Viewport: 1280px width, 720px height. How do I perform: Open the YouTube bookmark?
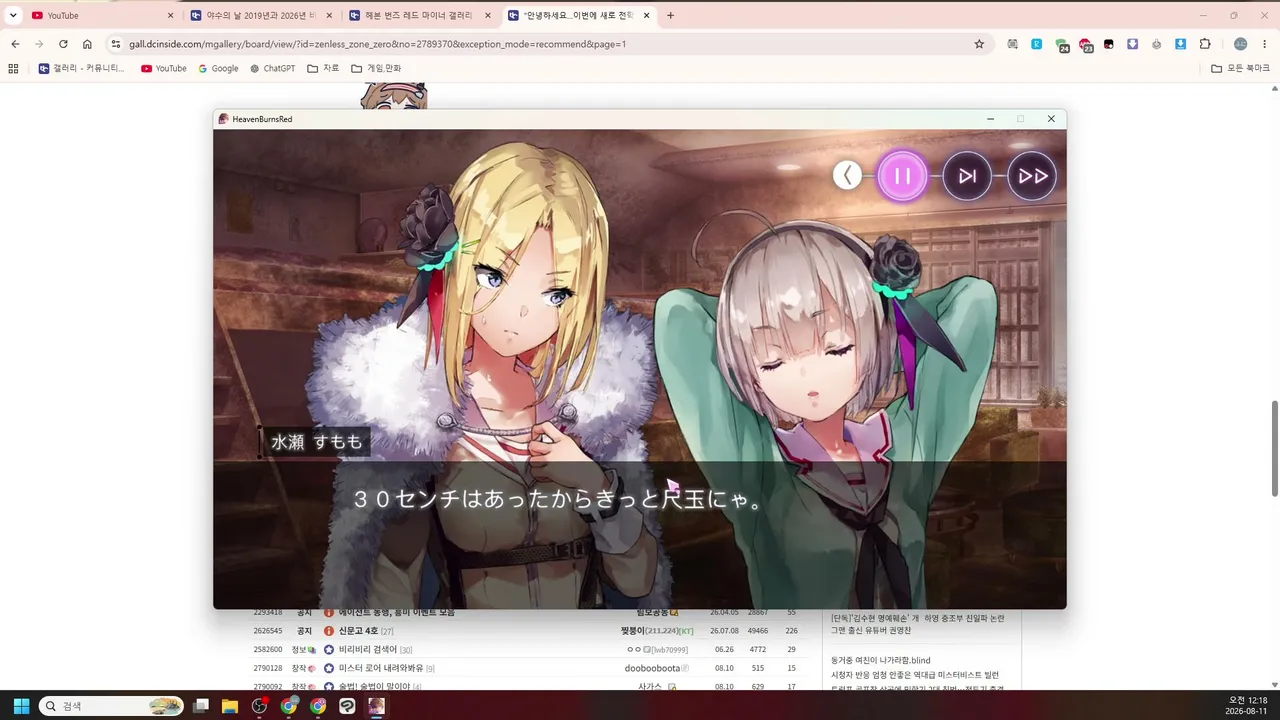coord(164,68)
